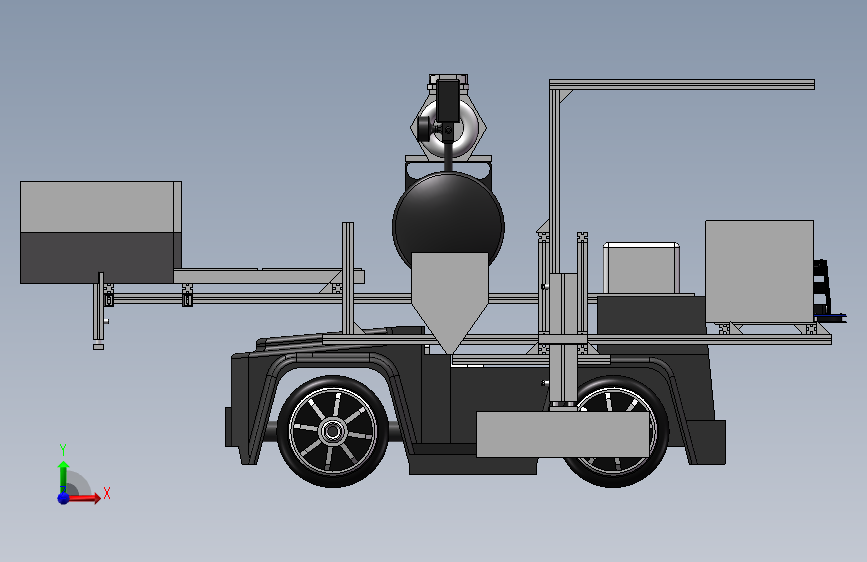Image resolution: width=867 pixels, height=562 pixels.
Task: Select the blower unit on top of the tank
Action: (x=448, y=117)
